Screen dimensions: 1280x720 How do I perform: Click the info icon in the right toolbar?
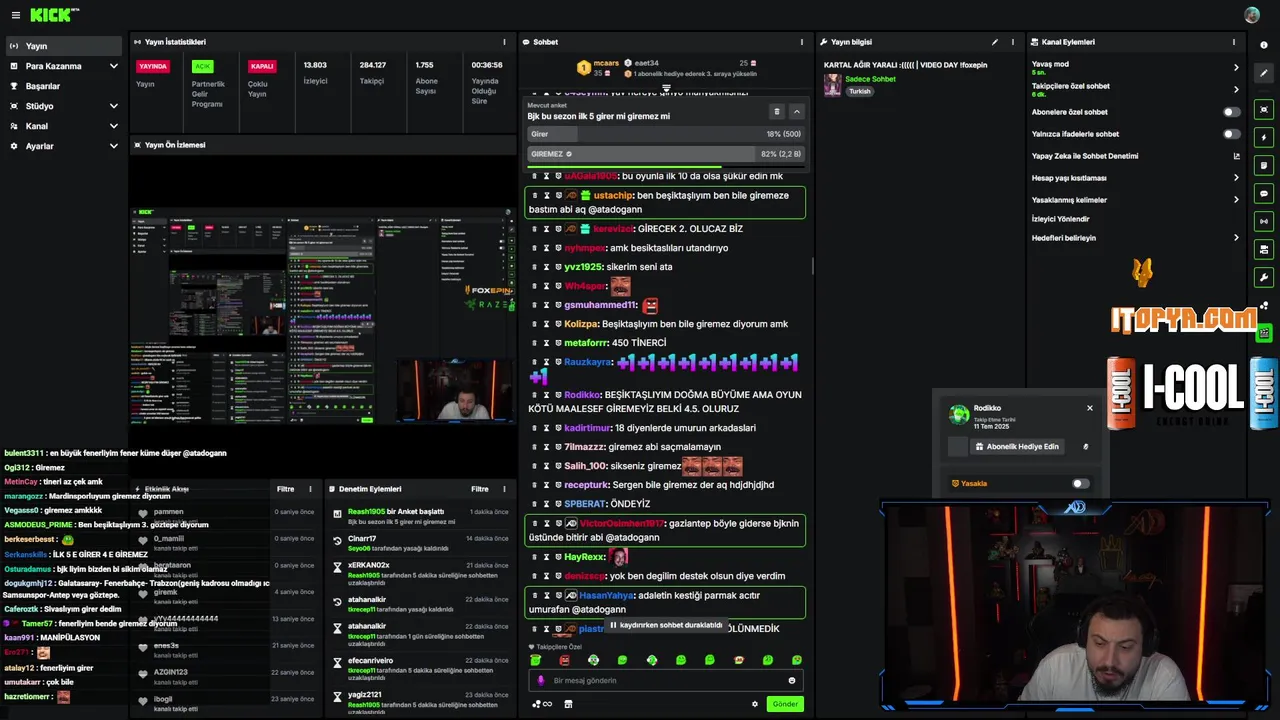tap(1264, 45)
